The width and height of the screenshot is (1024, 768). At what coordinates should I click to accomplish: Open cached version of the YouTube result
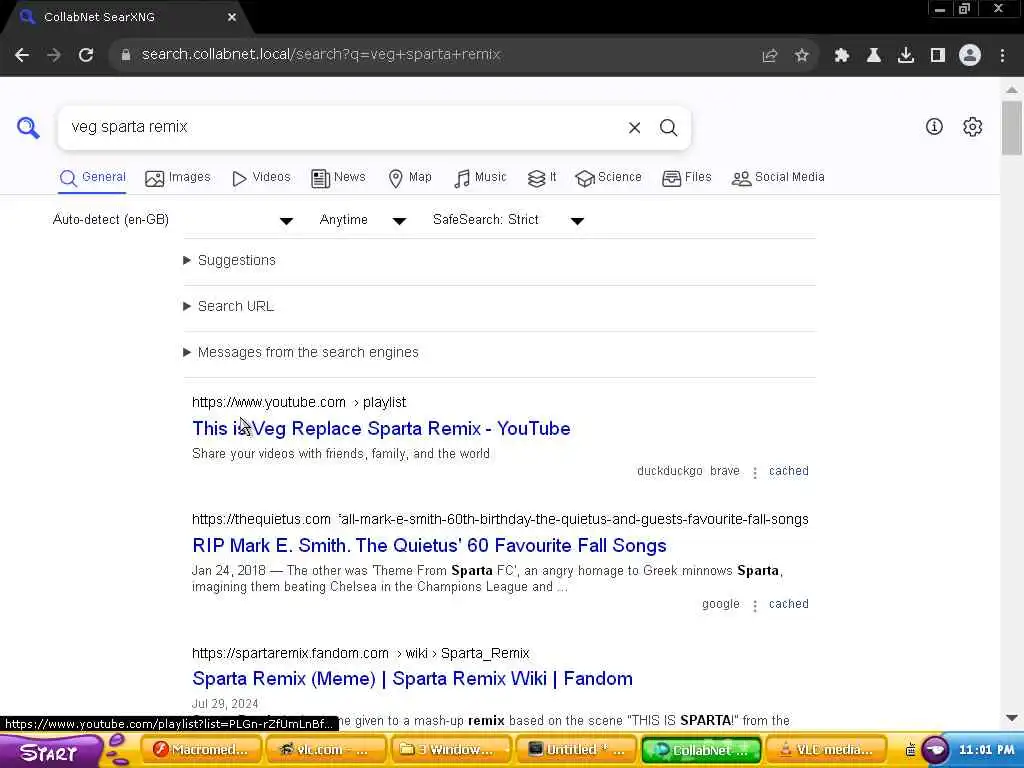click(788, 472)
